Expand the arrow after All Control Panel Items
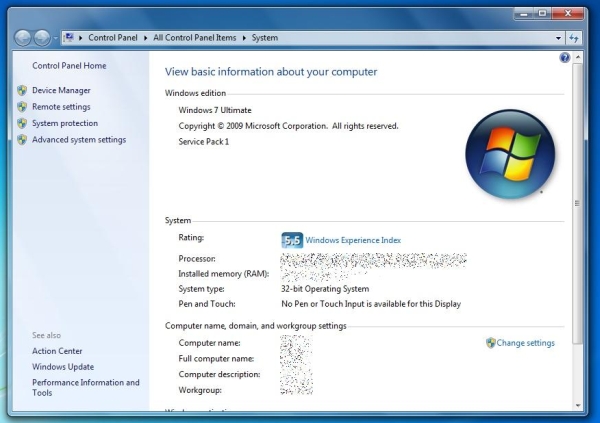The width and height of the screenshot is (600, 423). point(244,38)
